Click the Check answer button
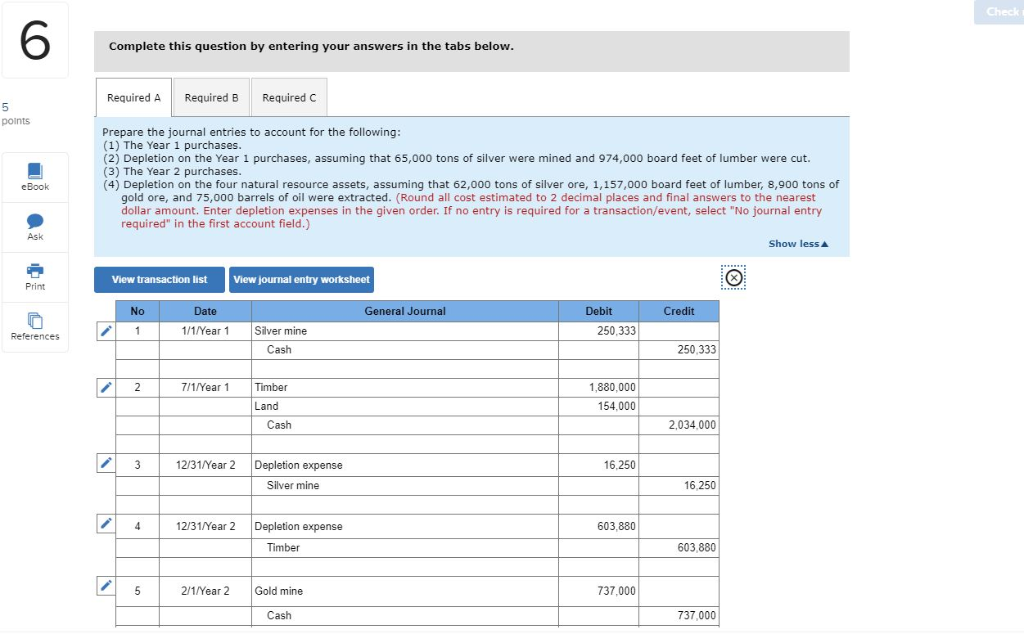The image size is (1024, 634). pyautogui.click(x=998, y=11)
